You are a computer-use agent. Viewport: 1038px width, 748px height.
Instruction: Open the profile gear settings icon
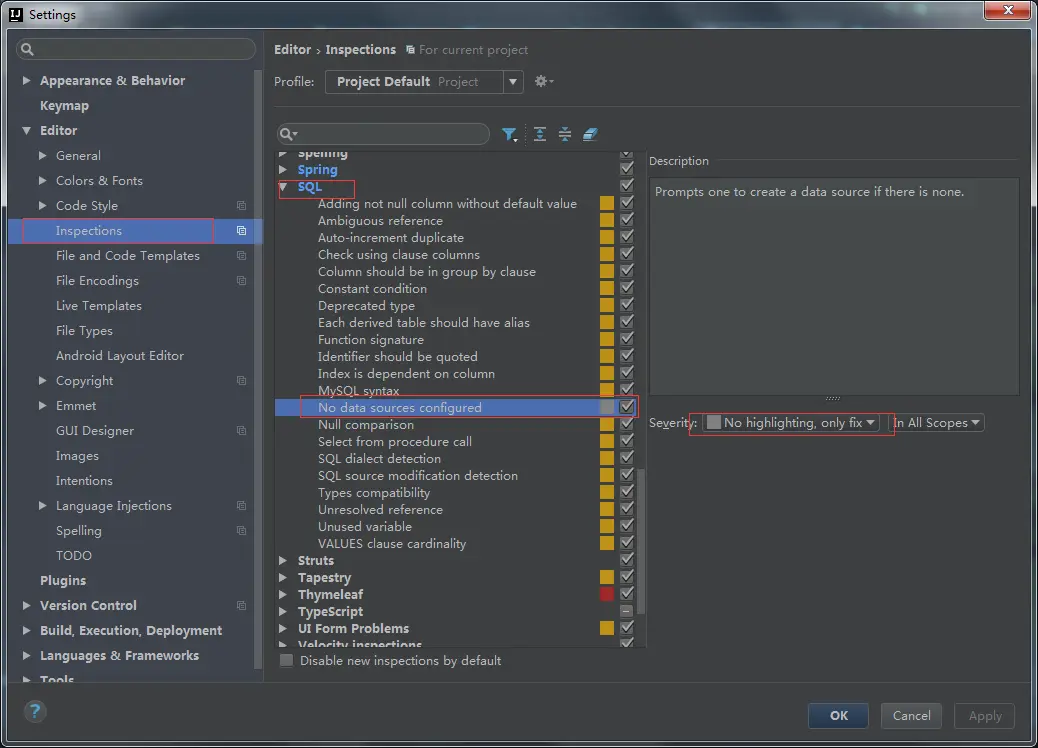click(543, 81)
